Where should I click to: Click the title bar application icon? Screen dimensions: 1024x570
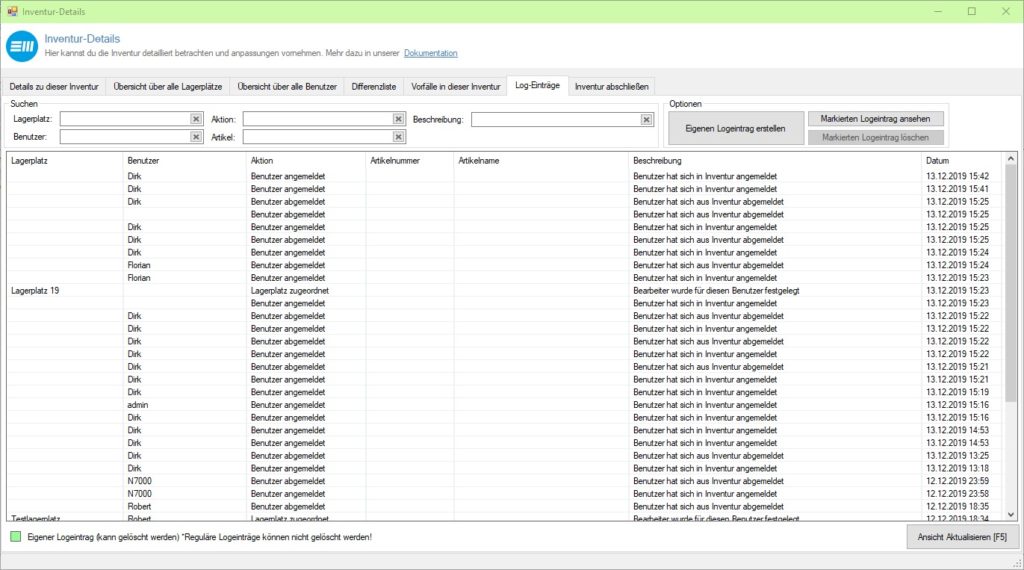pos(12,11)
